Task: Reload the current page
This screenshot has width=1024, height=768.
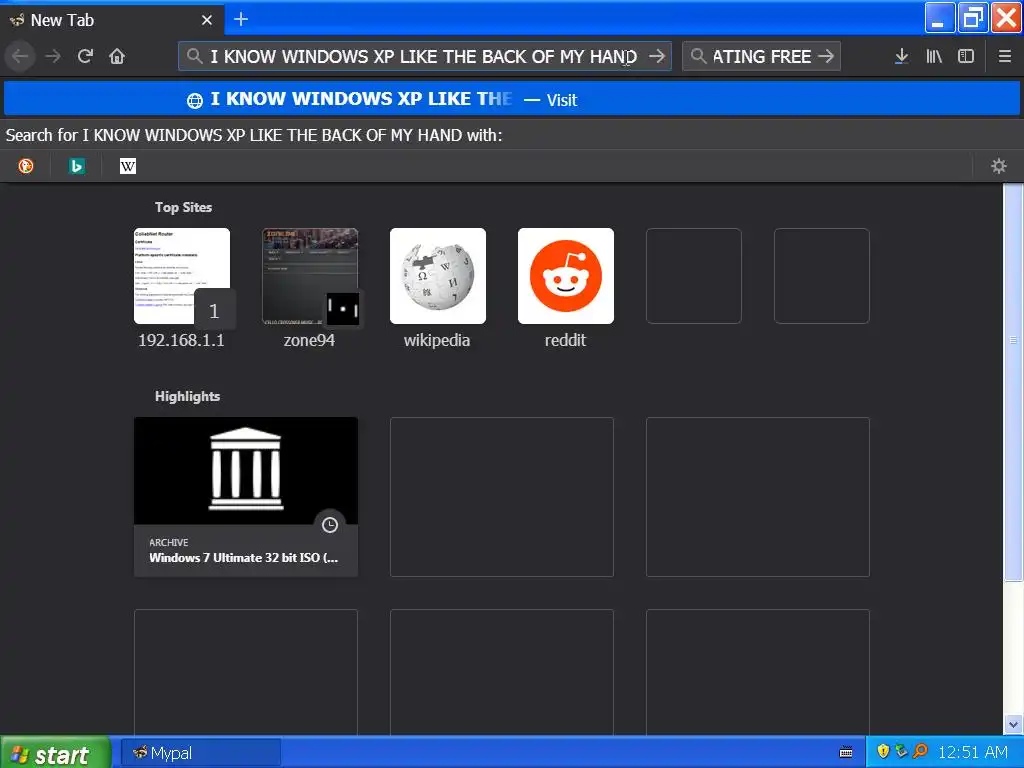Action: coord(85,57)
